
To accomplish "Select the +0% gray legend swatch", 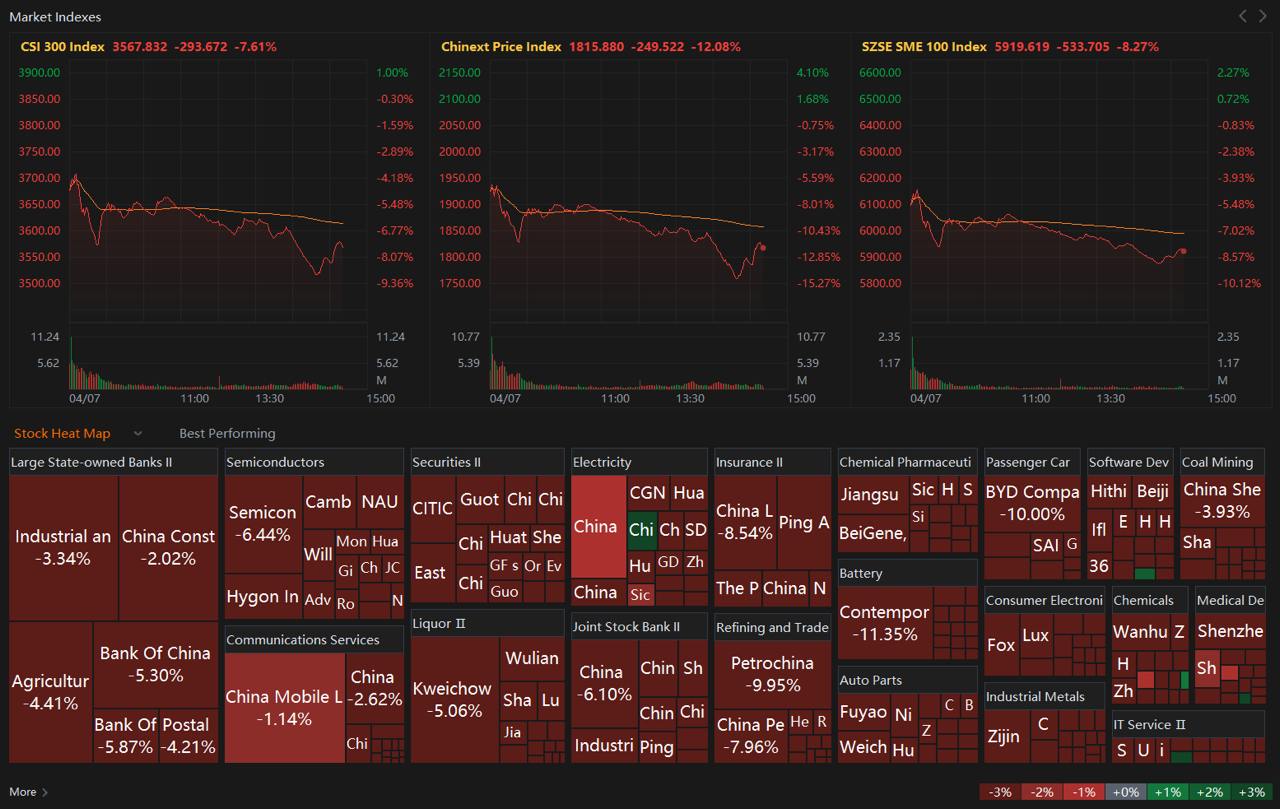I will point(1126,792).
